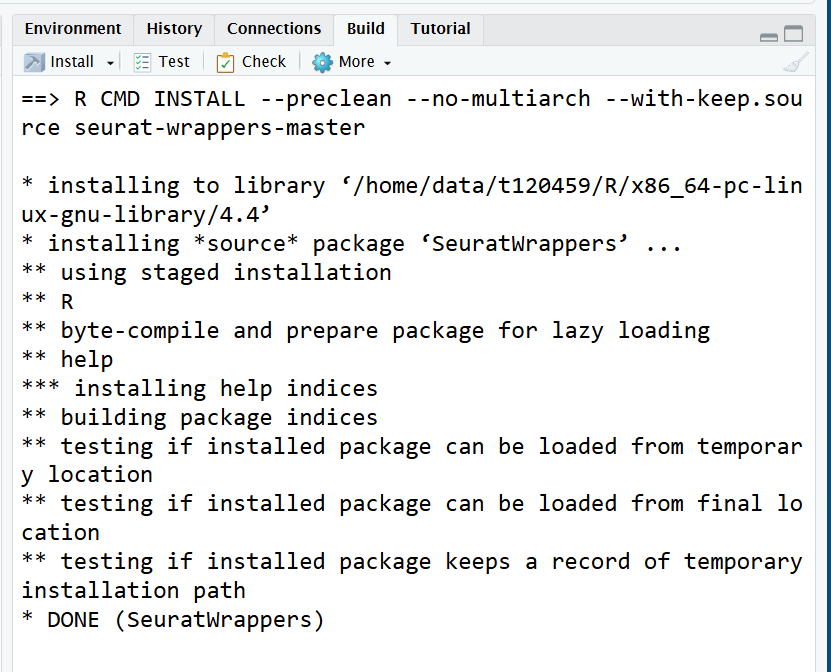Switch to the Environment tab

point(73,29)
